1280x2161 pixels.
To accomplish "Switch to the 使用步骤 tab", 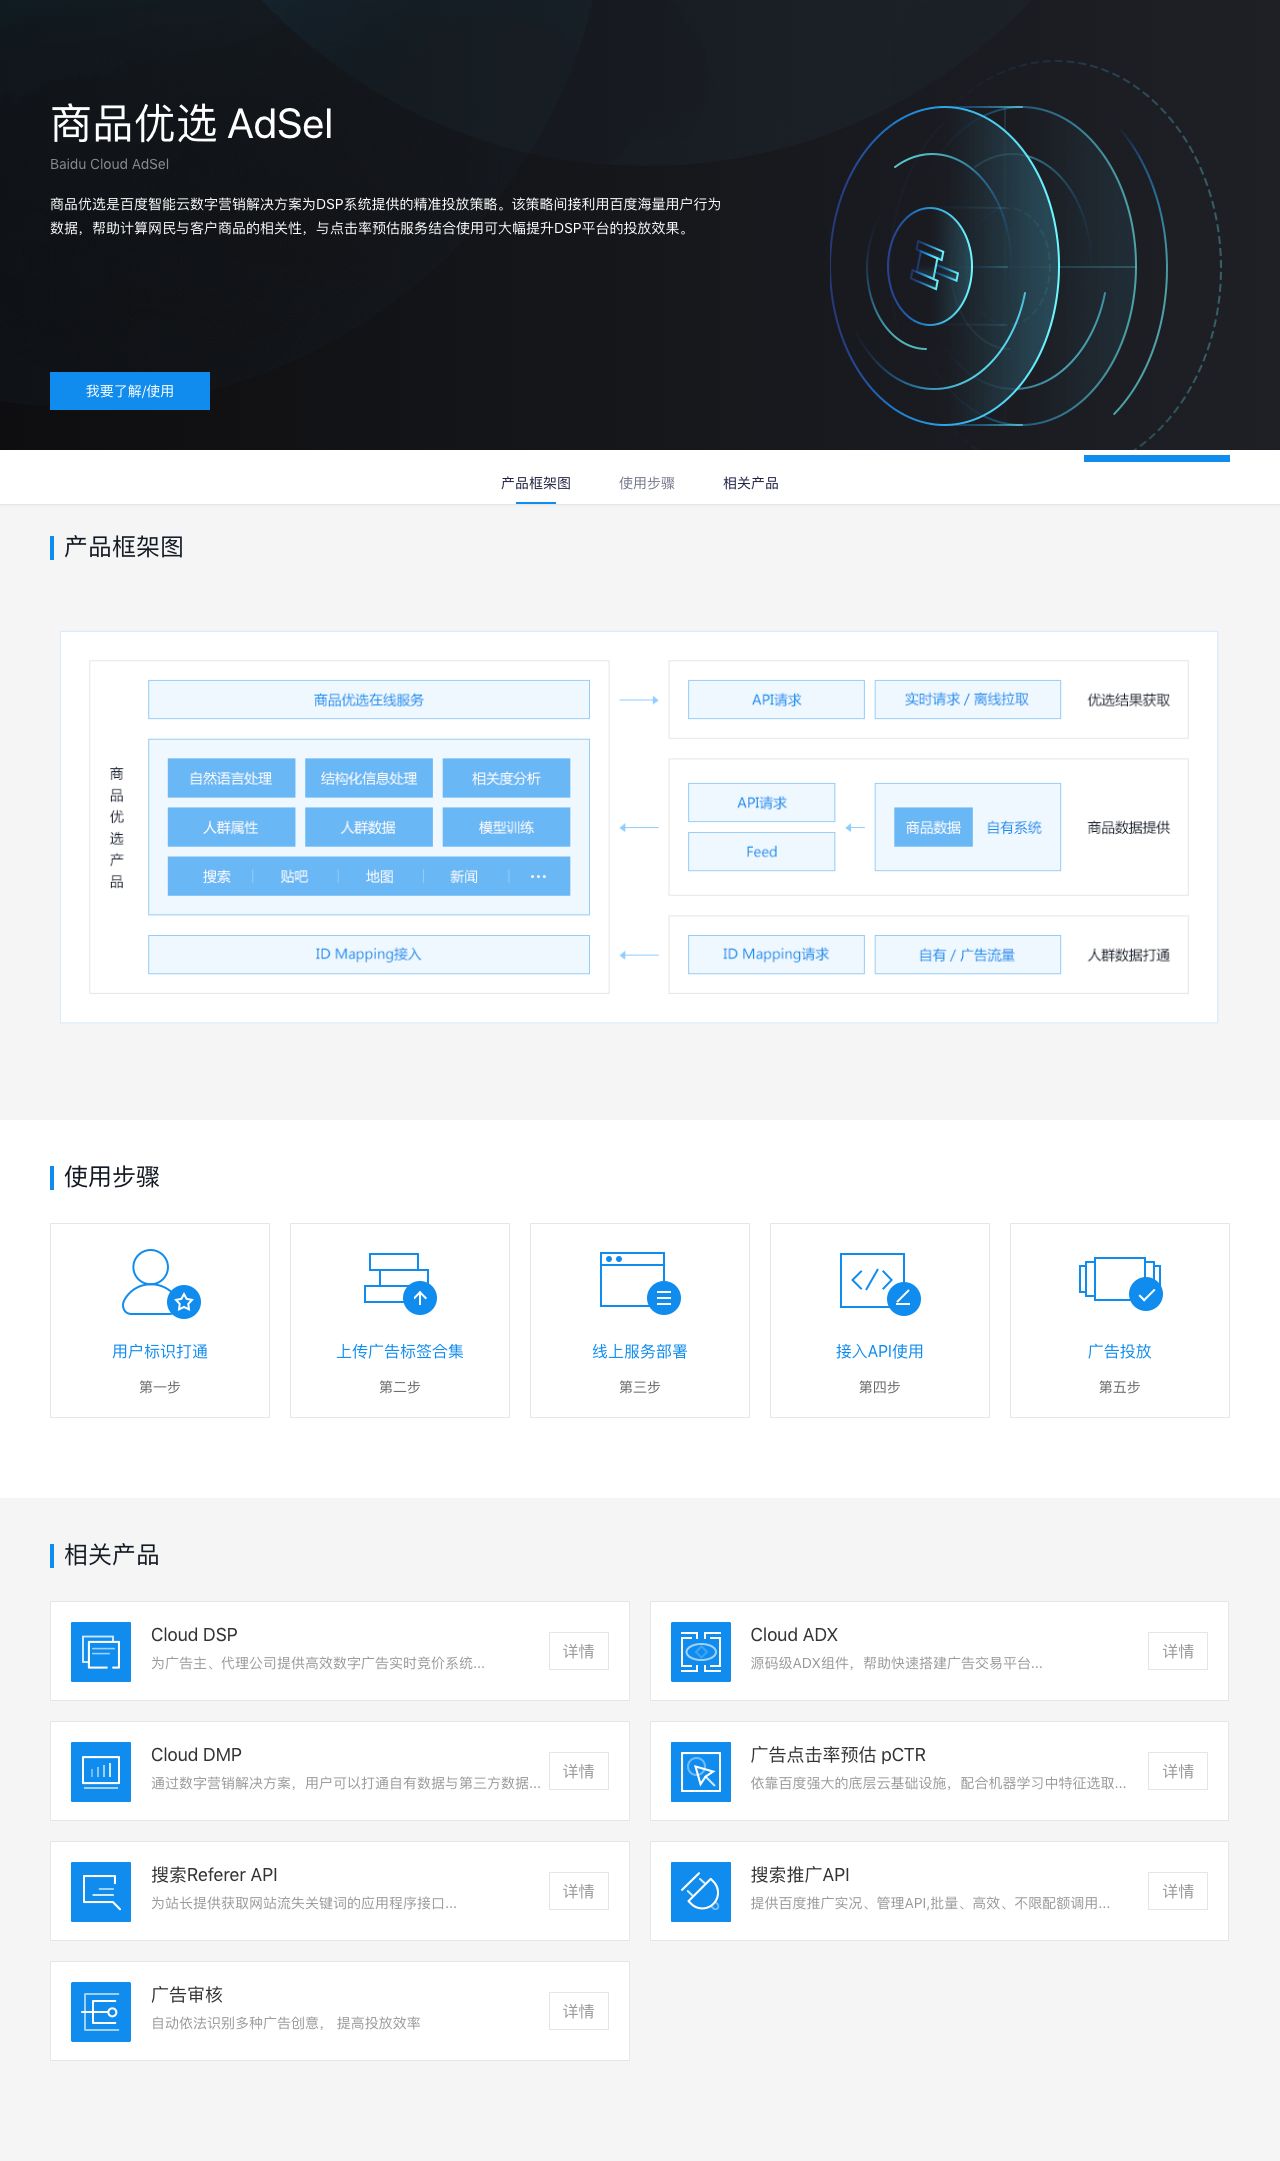I will coord(647,483).
